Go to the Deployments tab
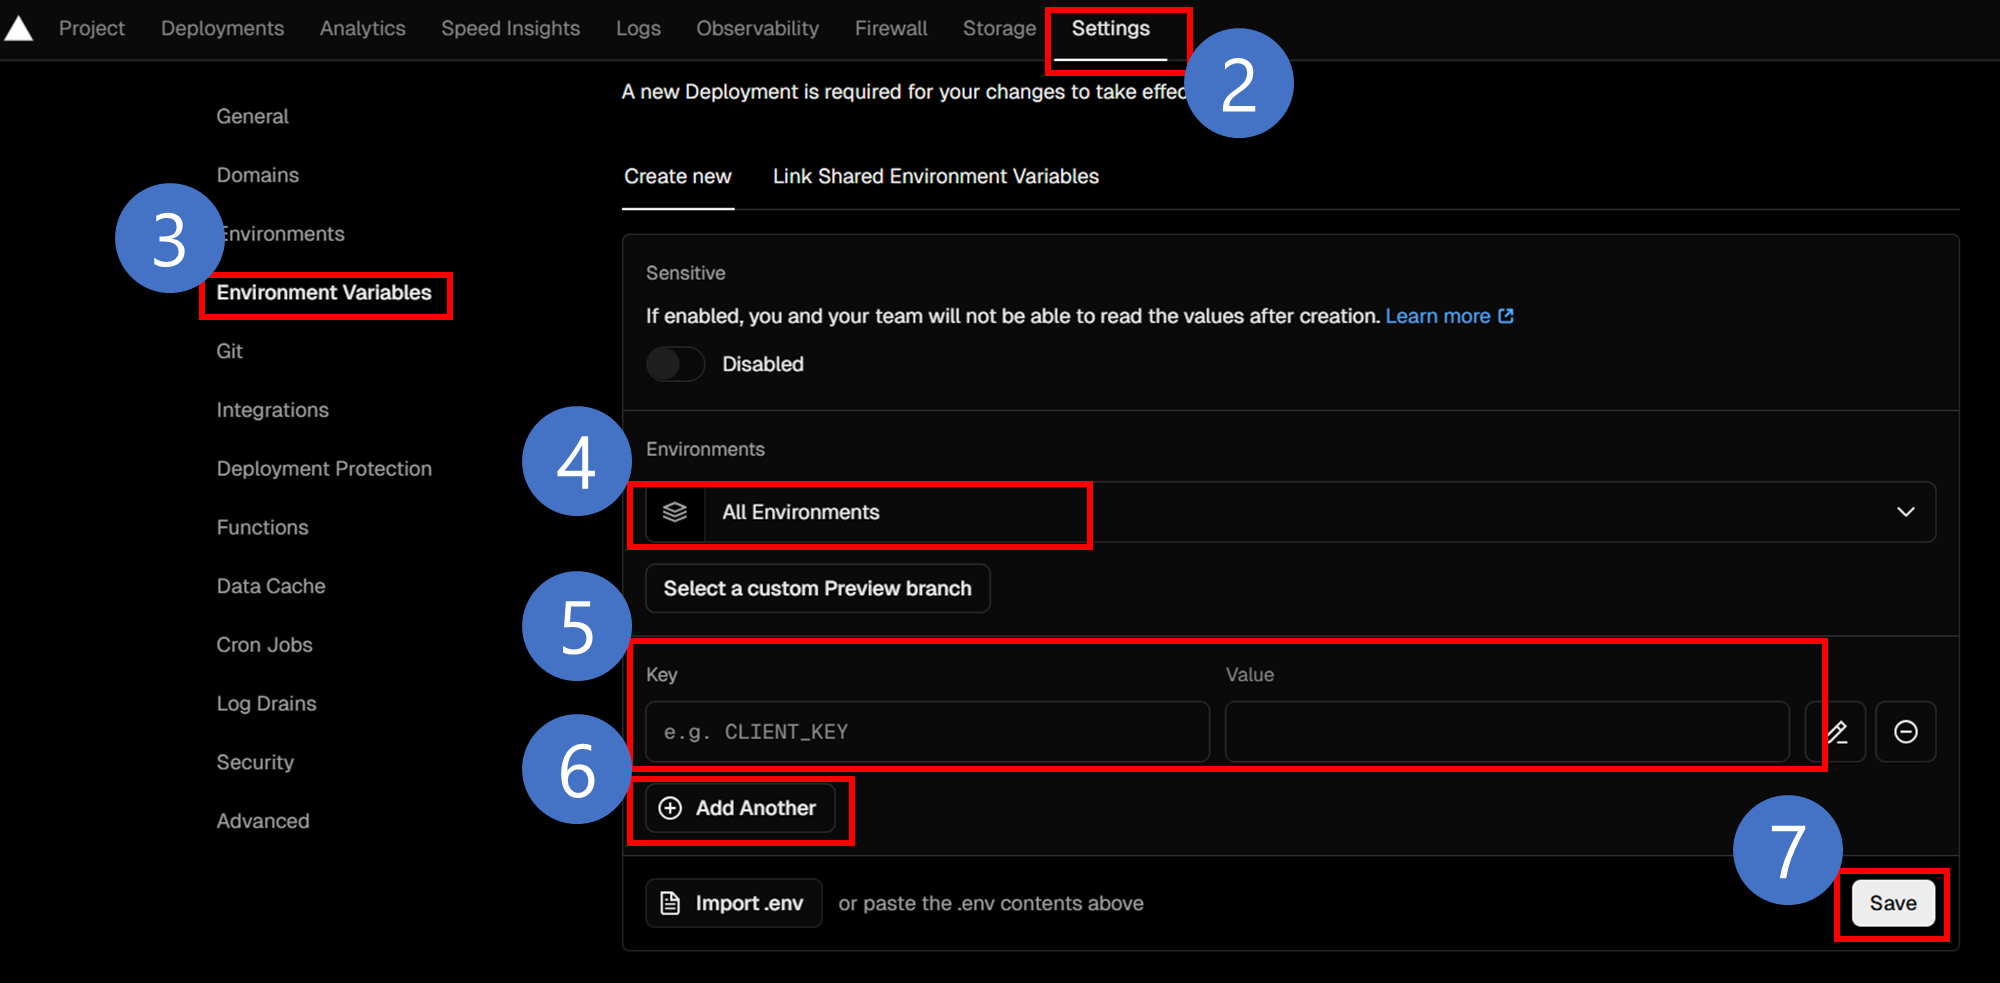The width and height of the screenshot is (2000, 983). 222,29
